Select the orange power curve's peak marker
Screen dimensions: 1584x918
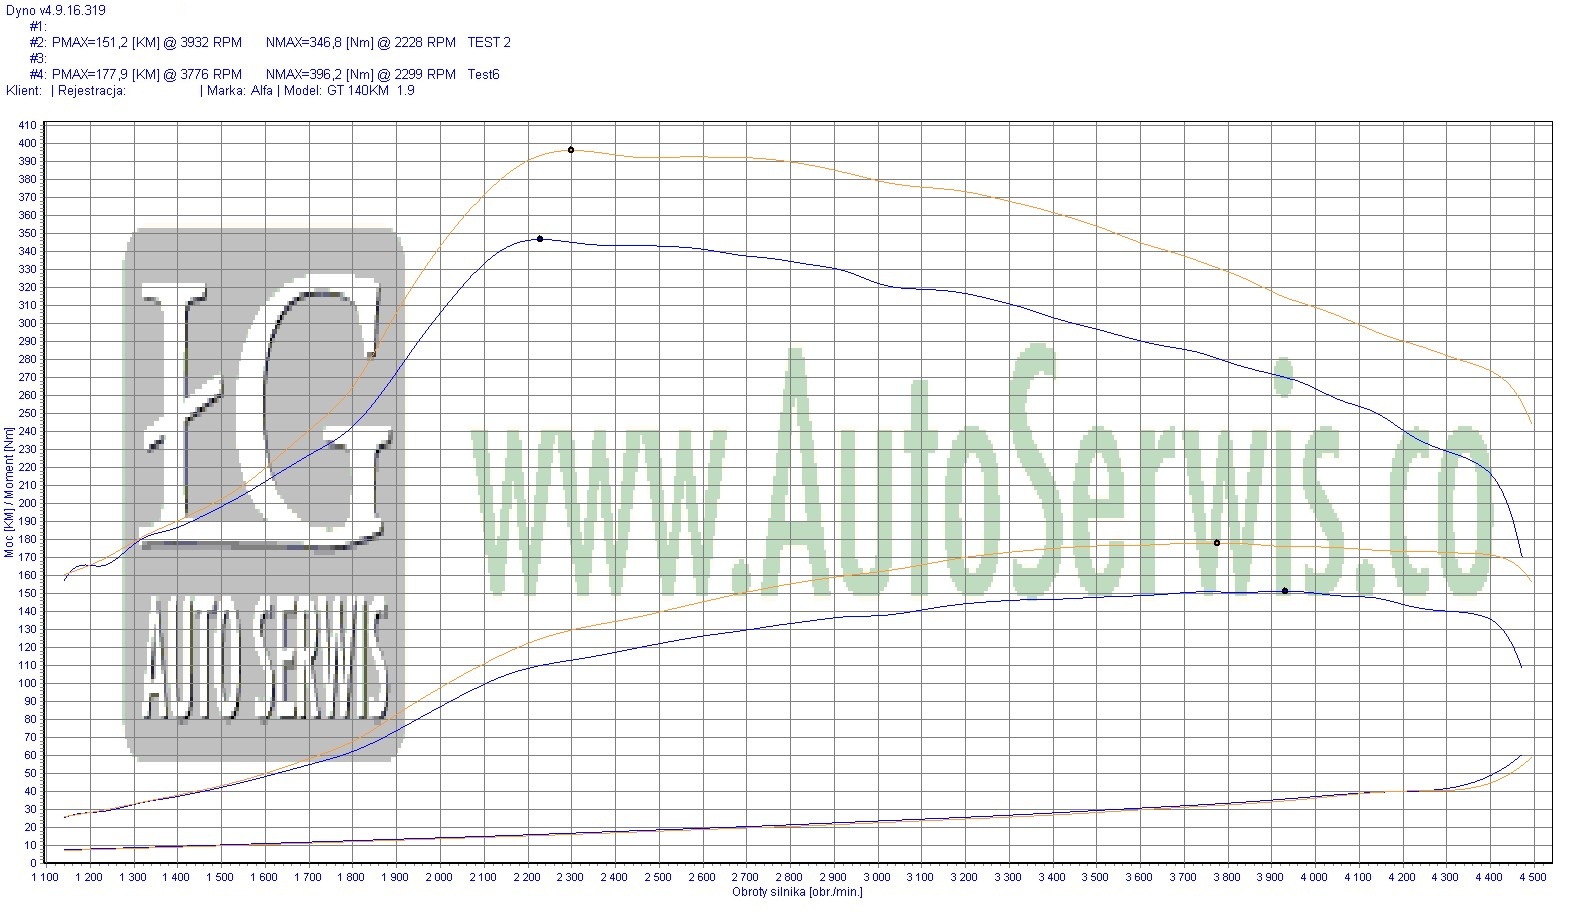pyautogui.click(x=1217, y=543)
